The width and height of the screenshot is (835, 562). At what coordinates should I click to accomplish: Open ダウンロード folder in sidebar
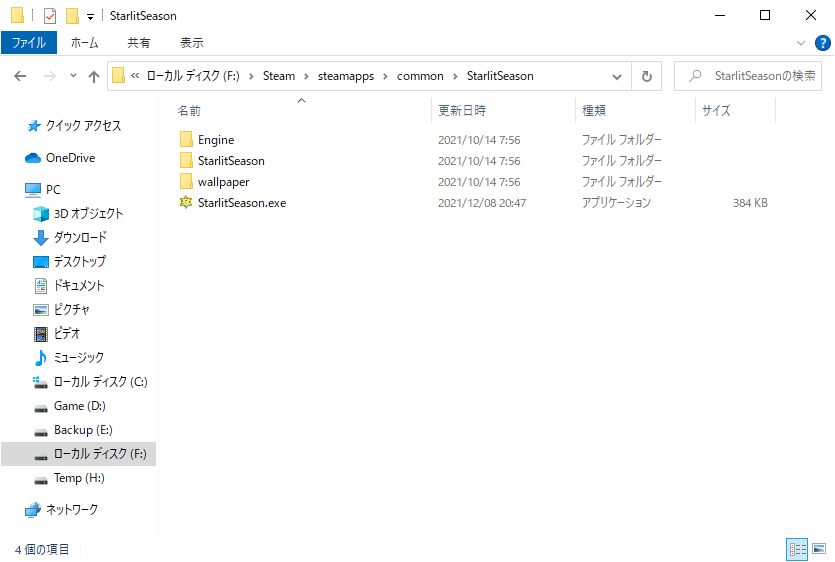70,238
